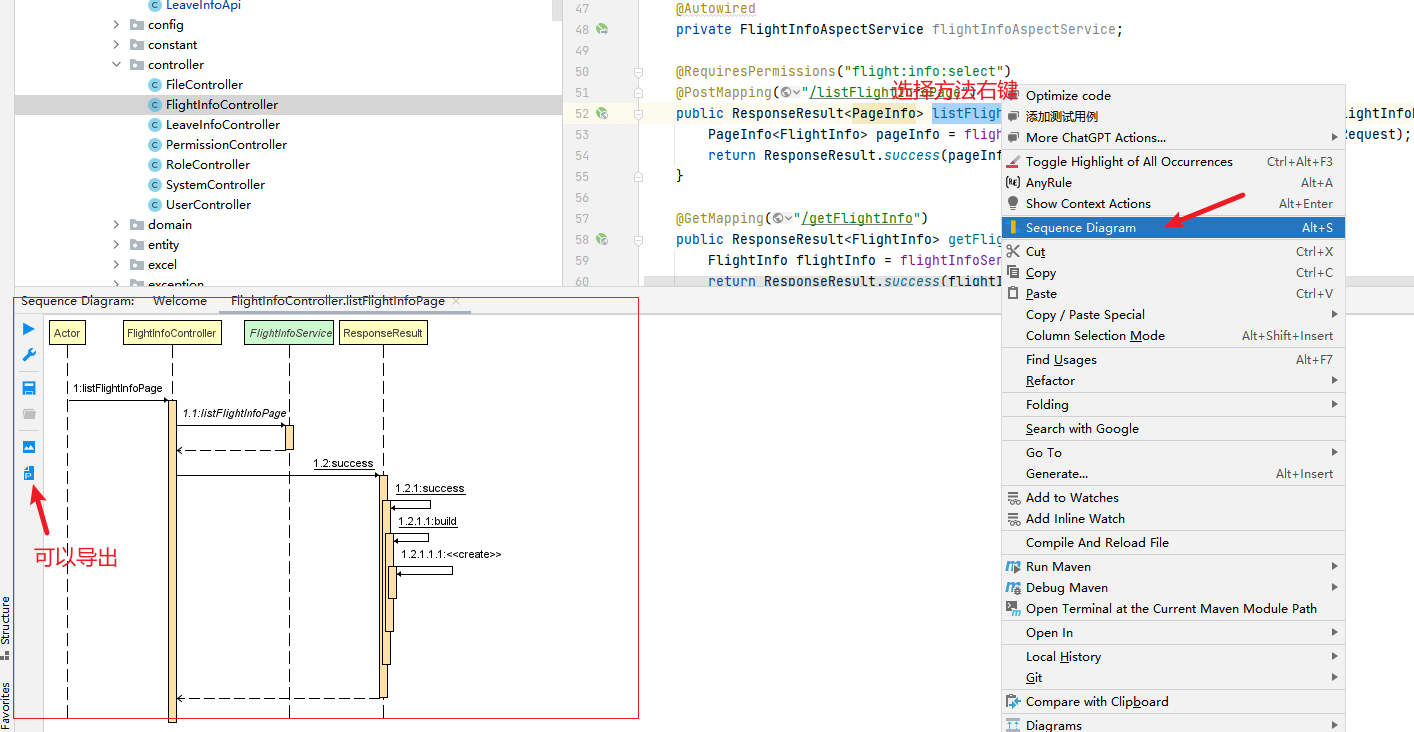Toggle fold marker at line 50 gutter
1414x732 pixels.
click(x=638, y=72)
